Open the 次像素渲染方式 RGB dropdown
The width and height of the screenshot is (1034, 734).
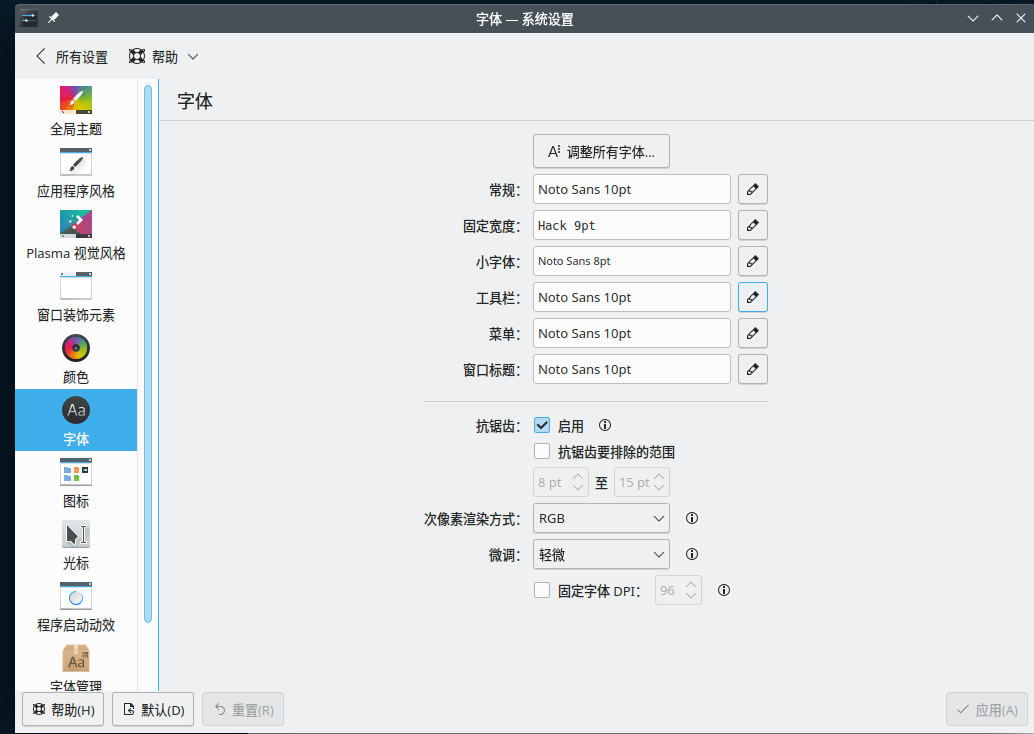point(601,518)
